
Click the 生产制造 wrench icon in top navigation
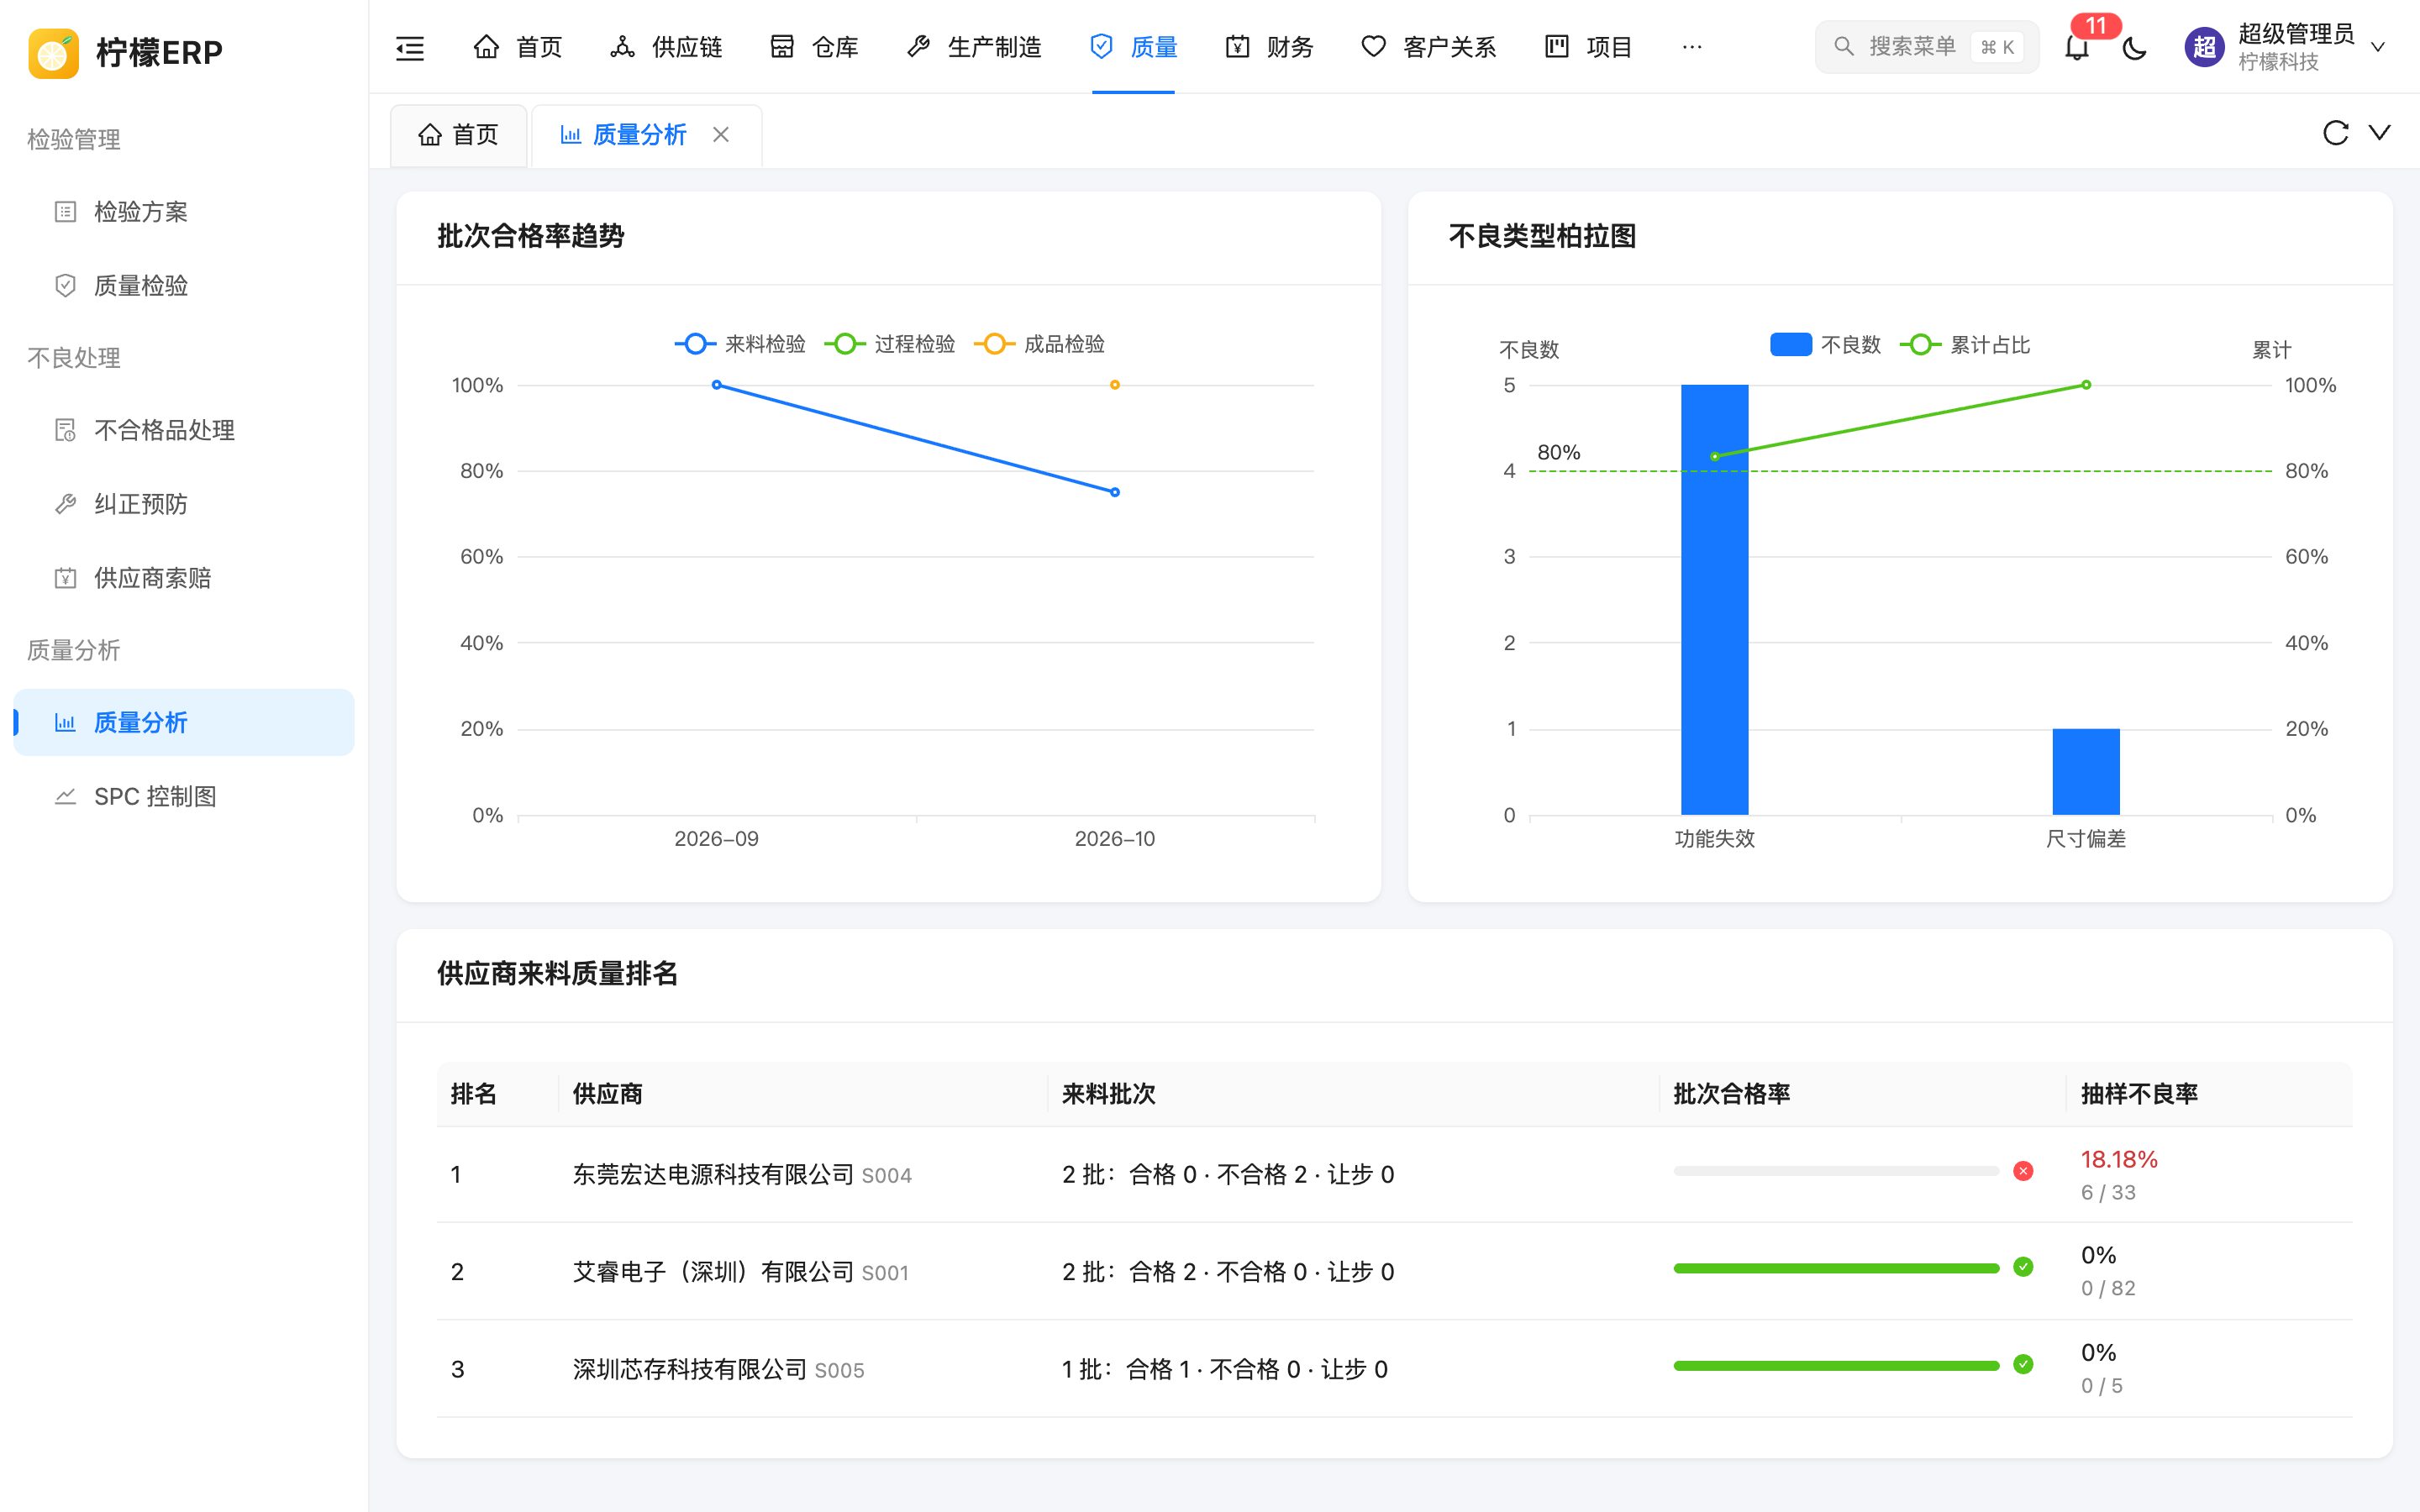(918, 46)
